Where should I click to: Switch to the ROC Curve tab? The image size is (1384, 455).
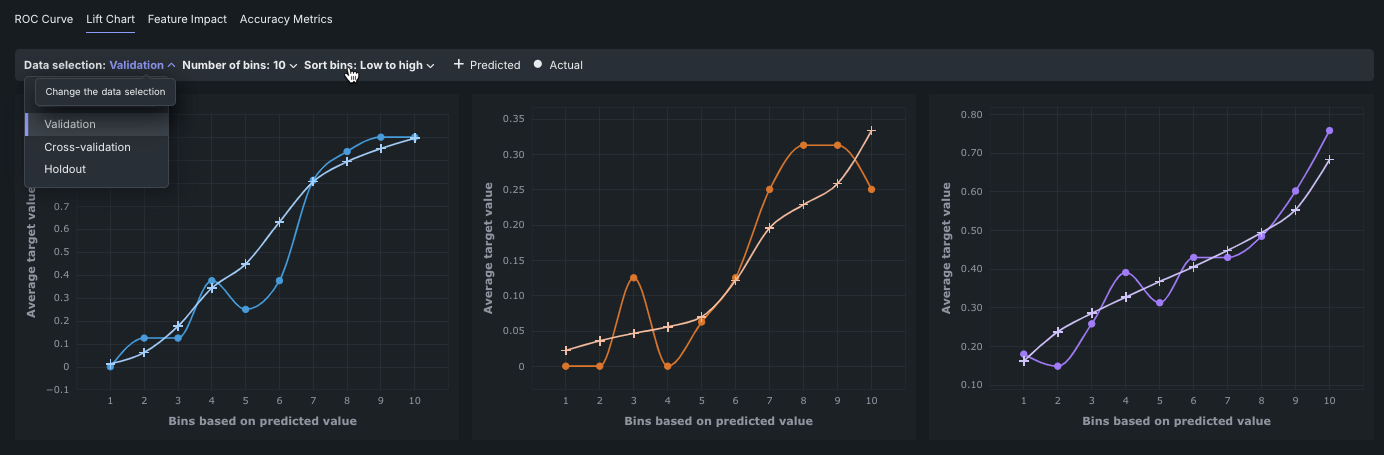[x=44, y=19]
